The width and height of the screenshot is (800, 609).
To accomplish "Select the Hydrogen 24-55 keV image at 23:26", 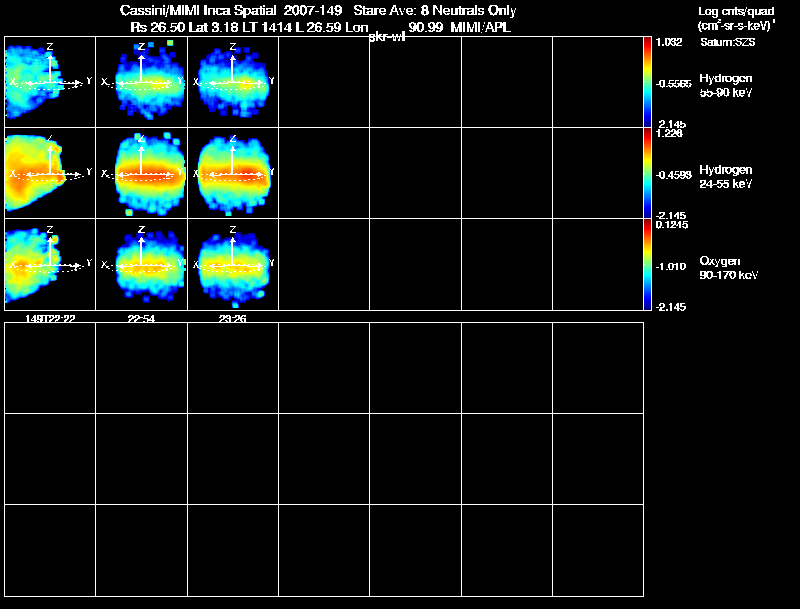I will pyautogui.click(x=233, y=173).
